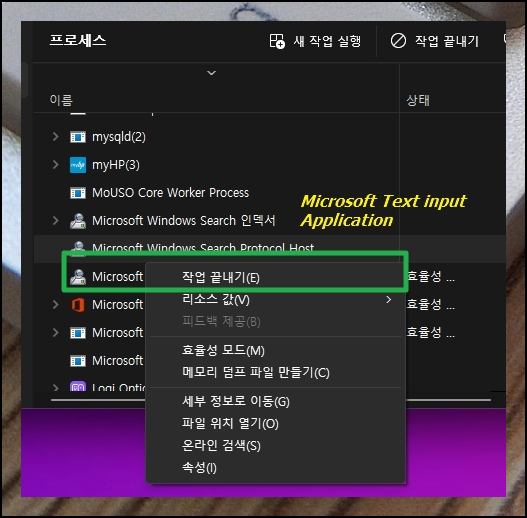The width and height of the screenshot is (527, 518).
Task: Click the purple Logi Options icon
Action: (78, 386)
